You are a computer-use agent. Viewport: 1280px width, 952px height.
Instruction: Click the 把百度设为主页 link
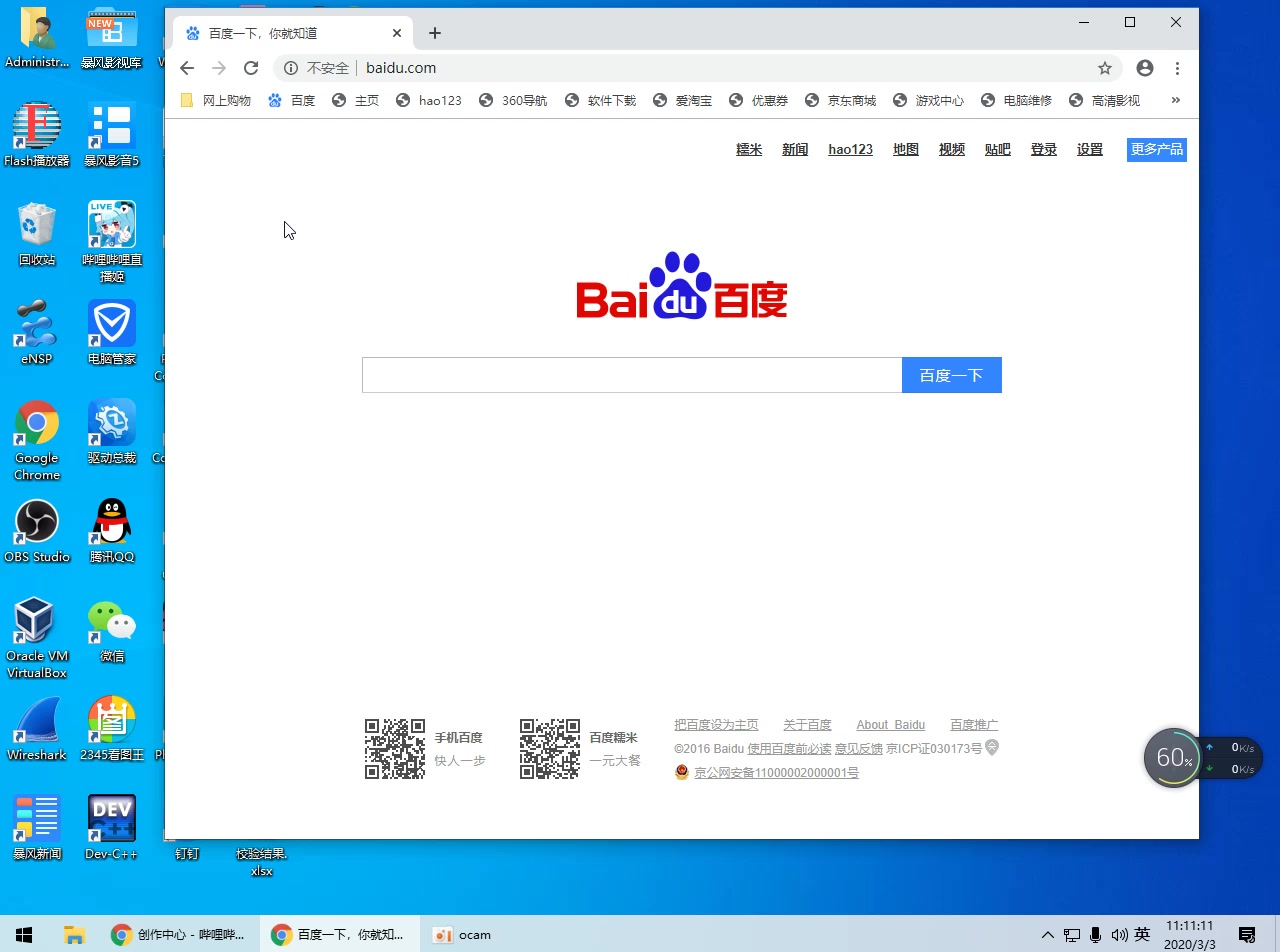coord(716,725)
